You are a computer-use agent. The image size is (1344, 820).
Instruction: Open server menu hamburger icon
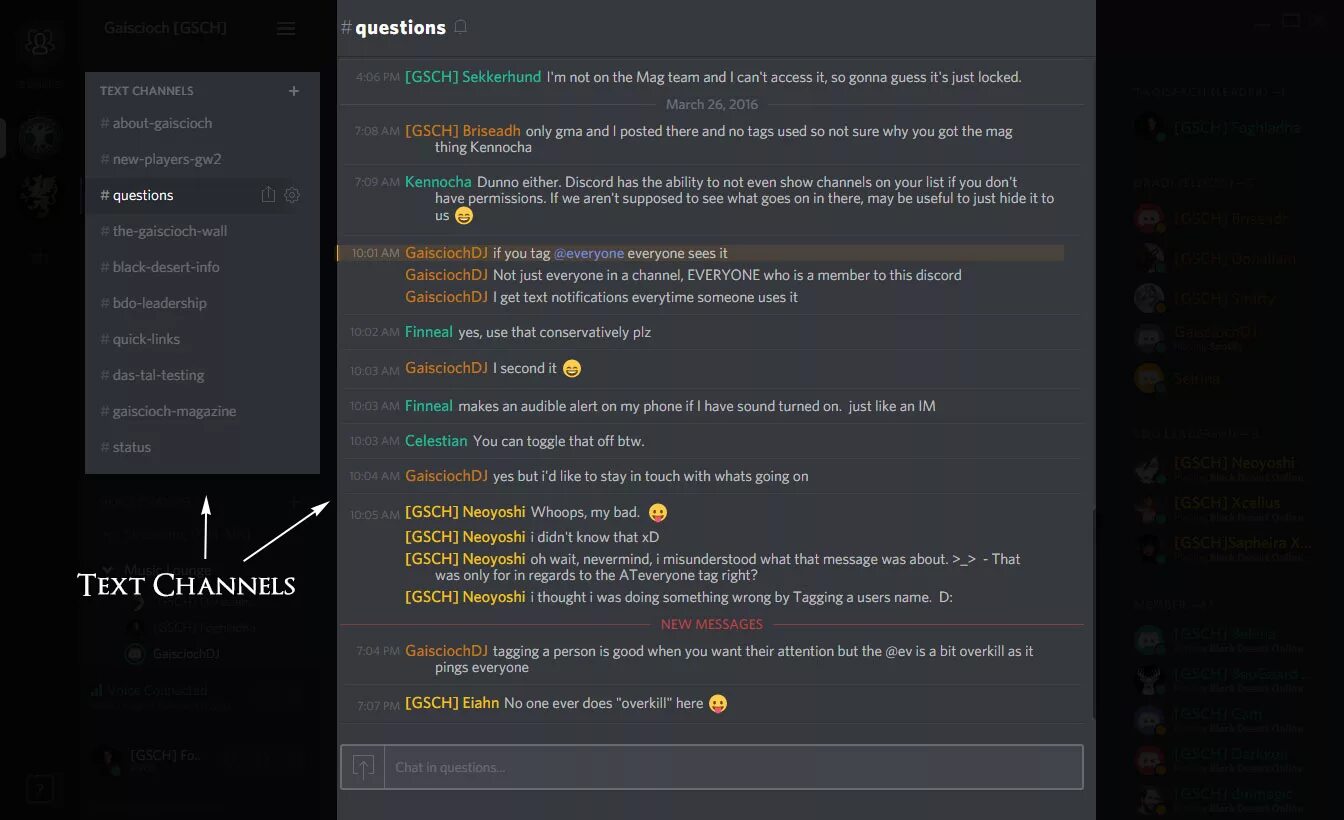[286, 29]
